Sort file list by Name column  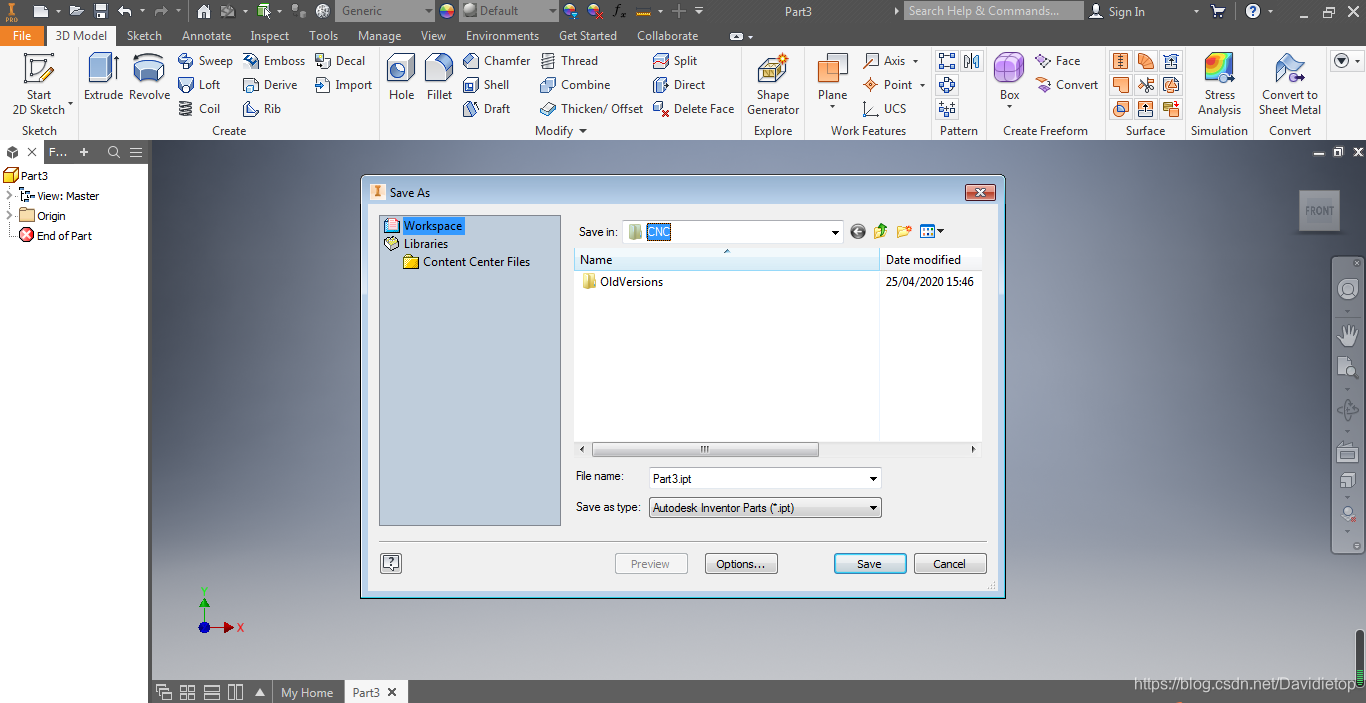coord(727,260)
